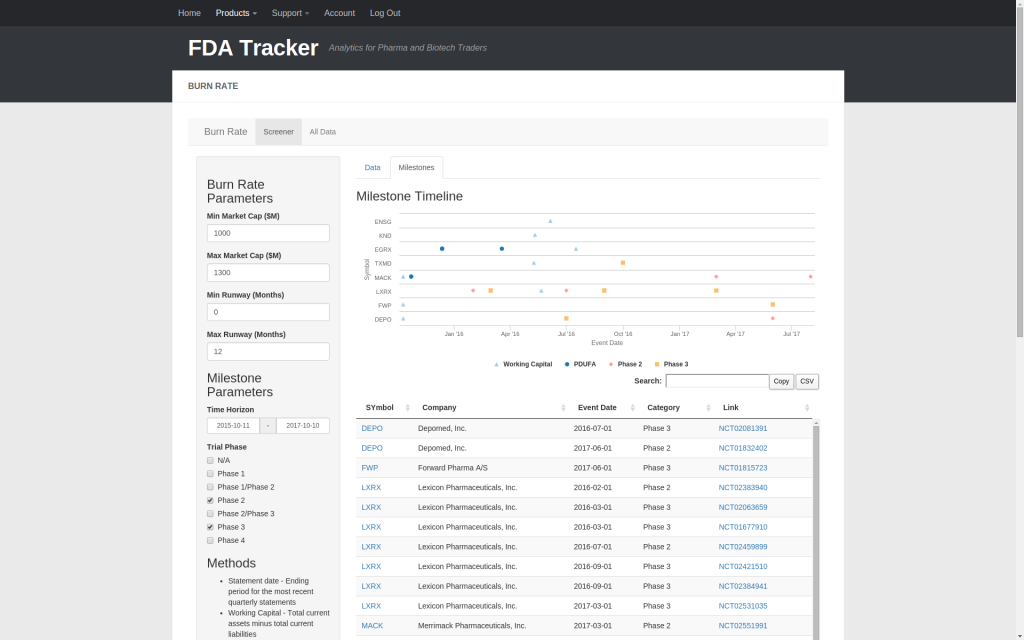Expand the Support dropdown menu
Screen dimensions: 1024x640
click(291, 13)
